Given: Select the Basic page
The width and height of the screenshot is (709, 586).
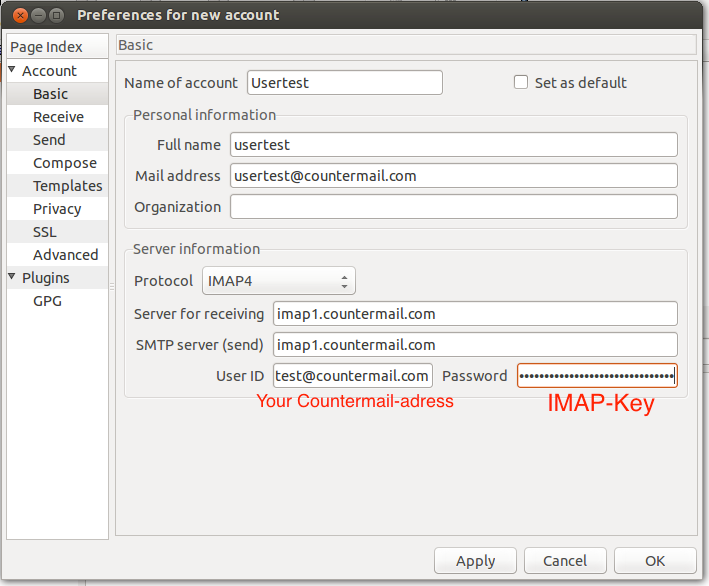Looking at the screenshot, I should (57, 94).
